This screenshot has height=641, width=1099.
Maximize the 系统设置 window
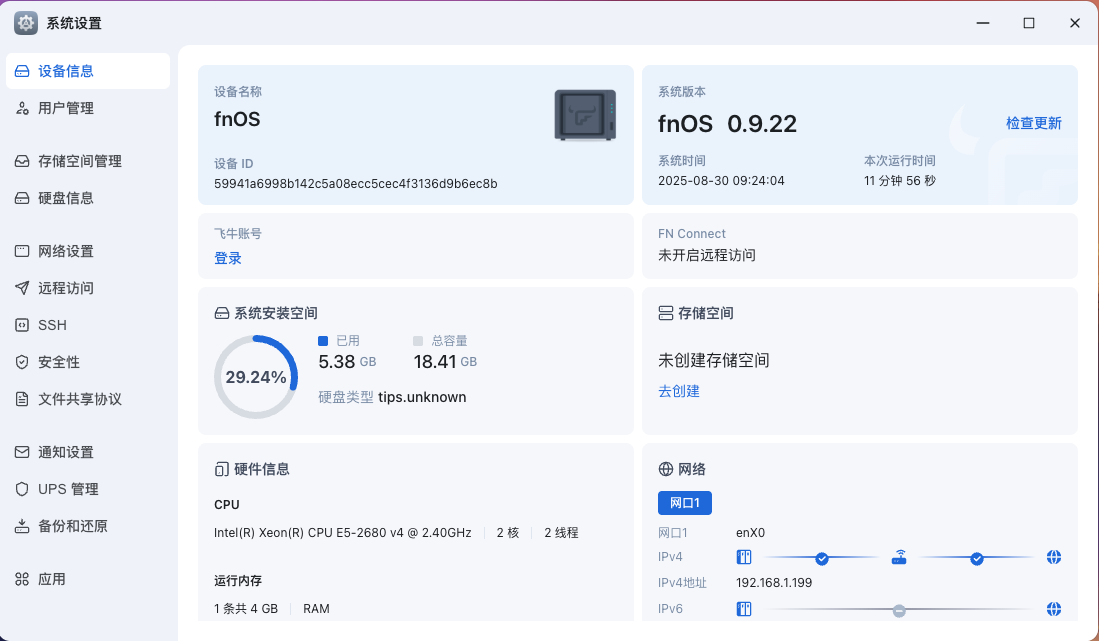pyautogui.click(x=1029, y=23)
